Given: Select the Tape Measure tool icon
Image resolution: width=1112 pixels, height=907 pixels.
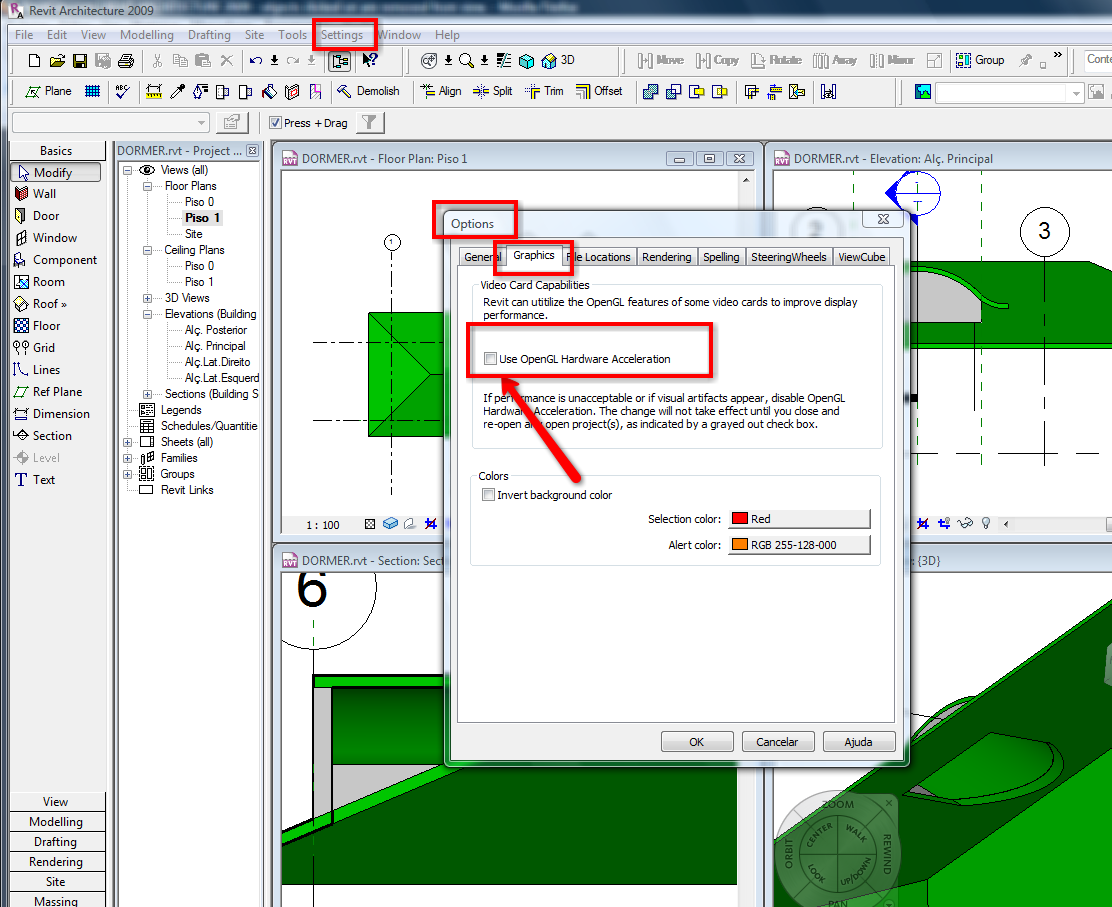Looking at the screenshot, I should [153, 91].
